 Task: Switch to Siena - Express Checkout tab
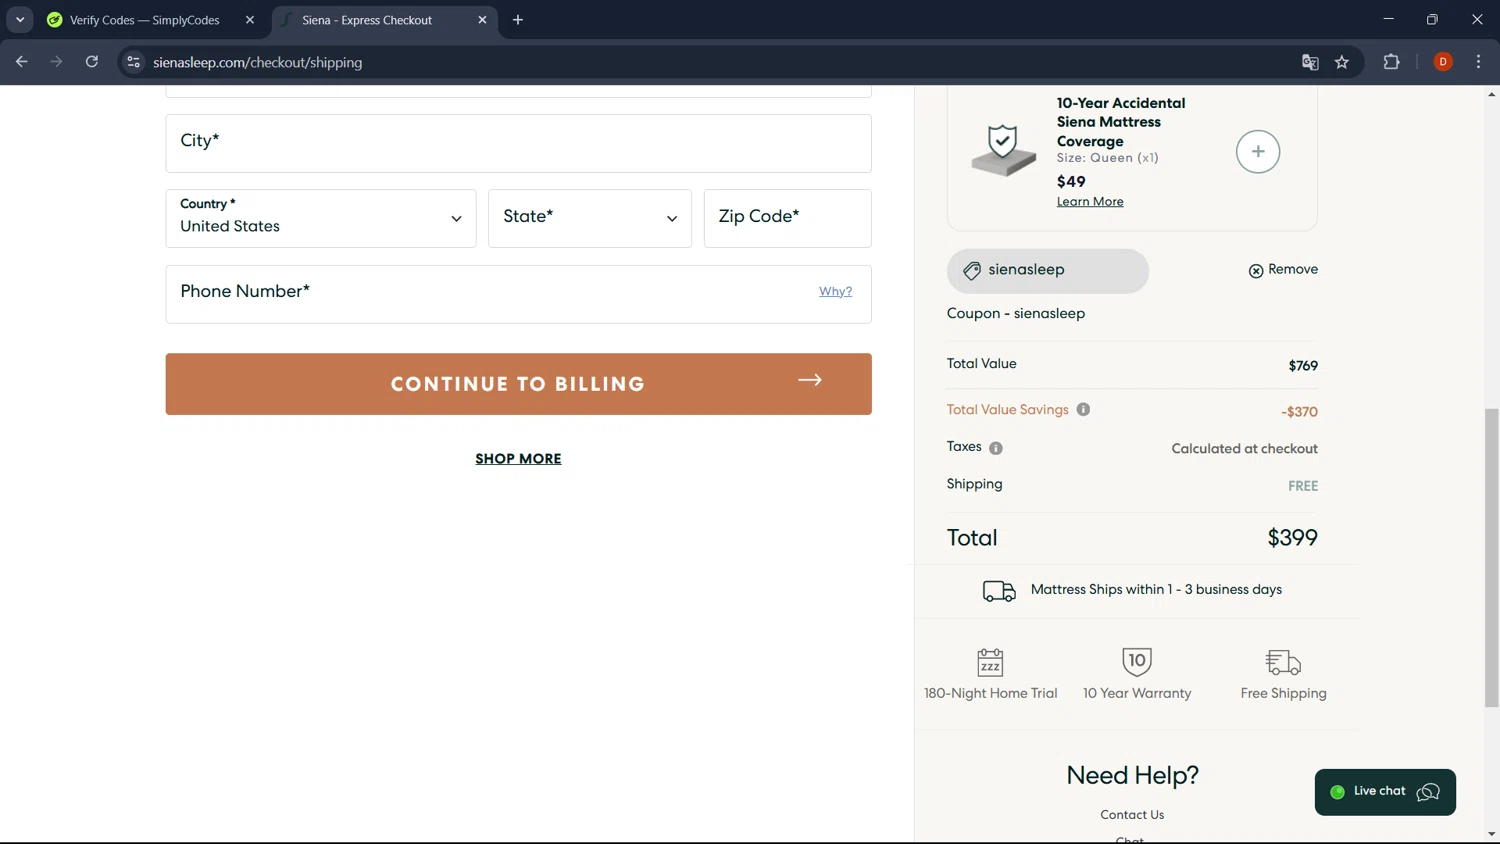(x=384, y=20)
